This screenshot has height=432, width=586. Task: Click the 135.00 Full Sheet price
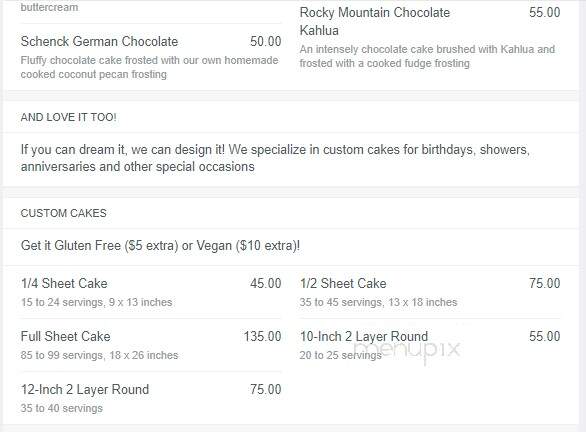[262, 336]
